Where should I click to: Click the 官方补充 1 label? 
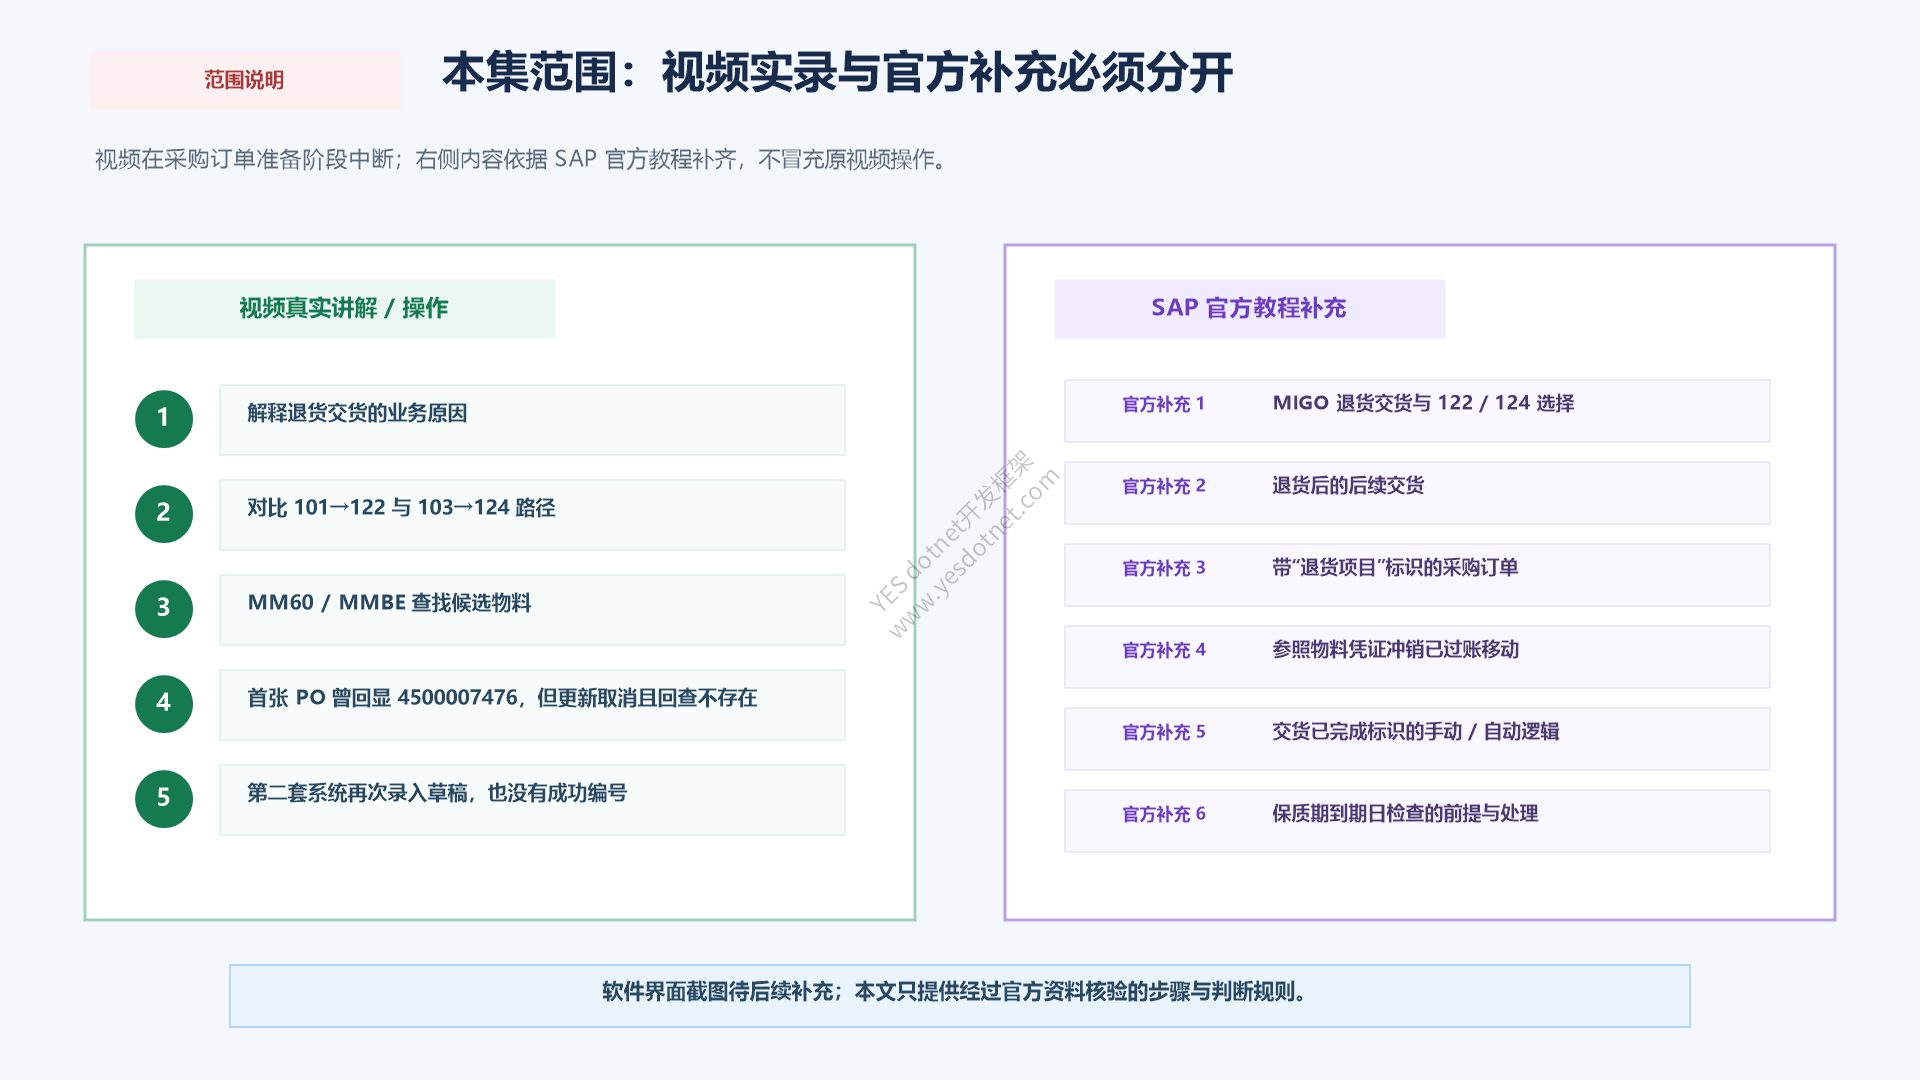click(1164, 404)
